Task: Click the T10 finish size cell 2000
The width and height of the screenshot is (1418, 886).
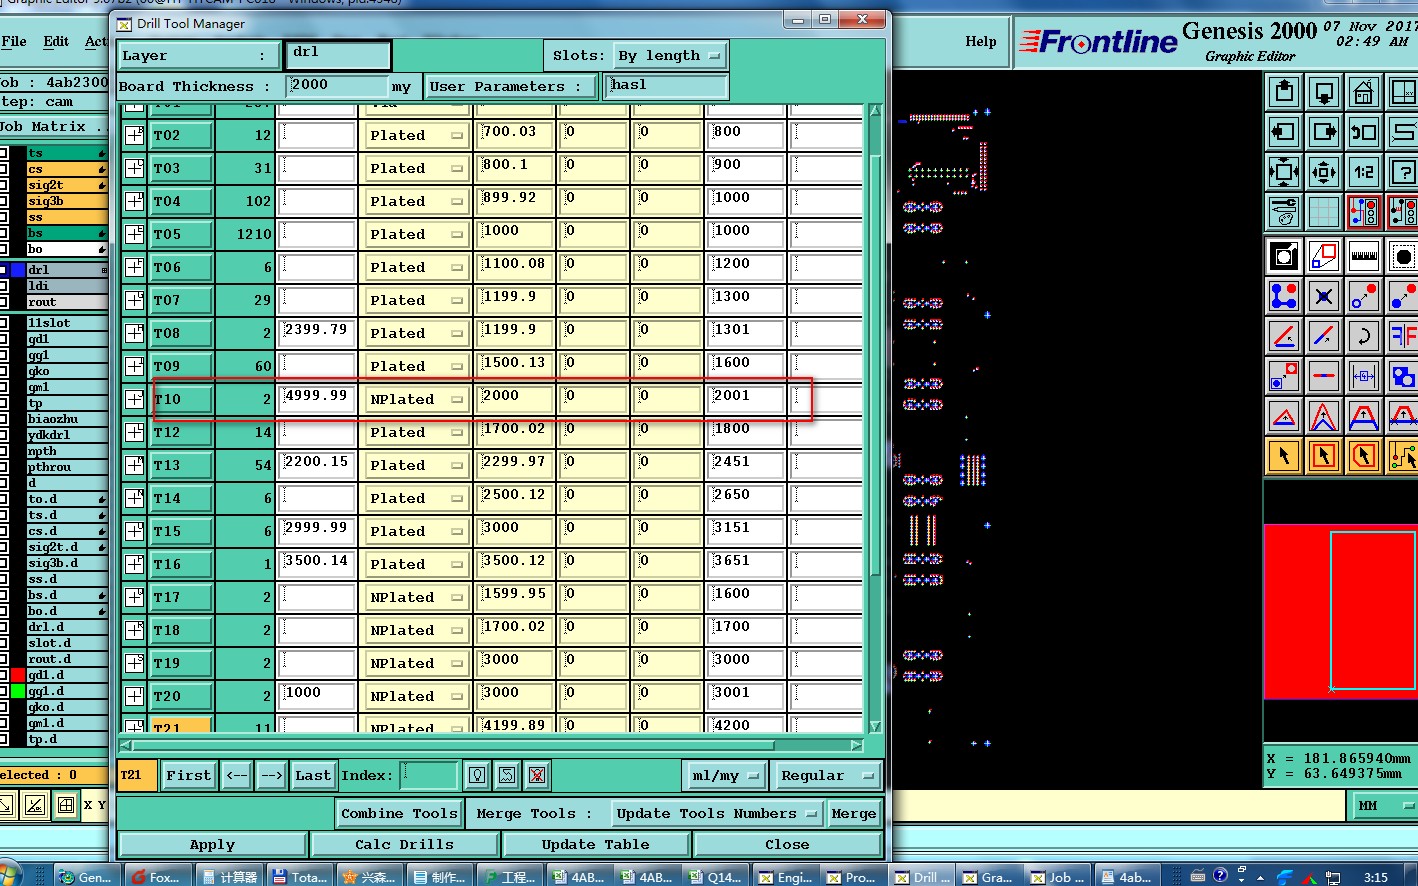Action: click(515, 399)
